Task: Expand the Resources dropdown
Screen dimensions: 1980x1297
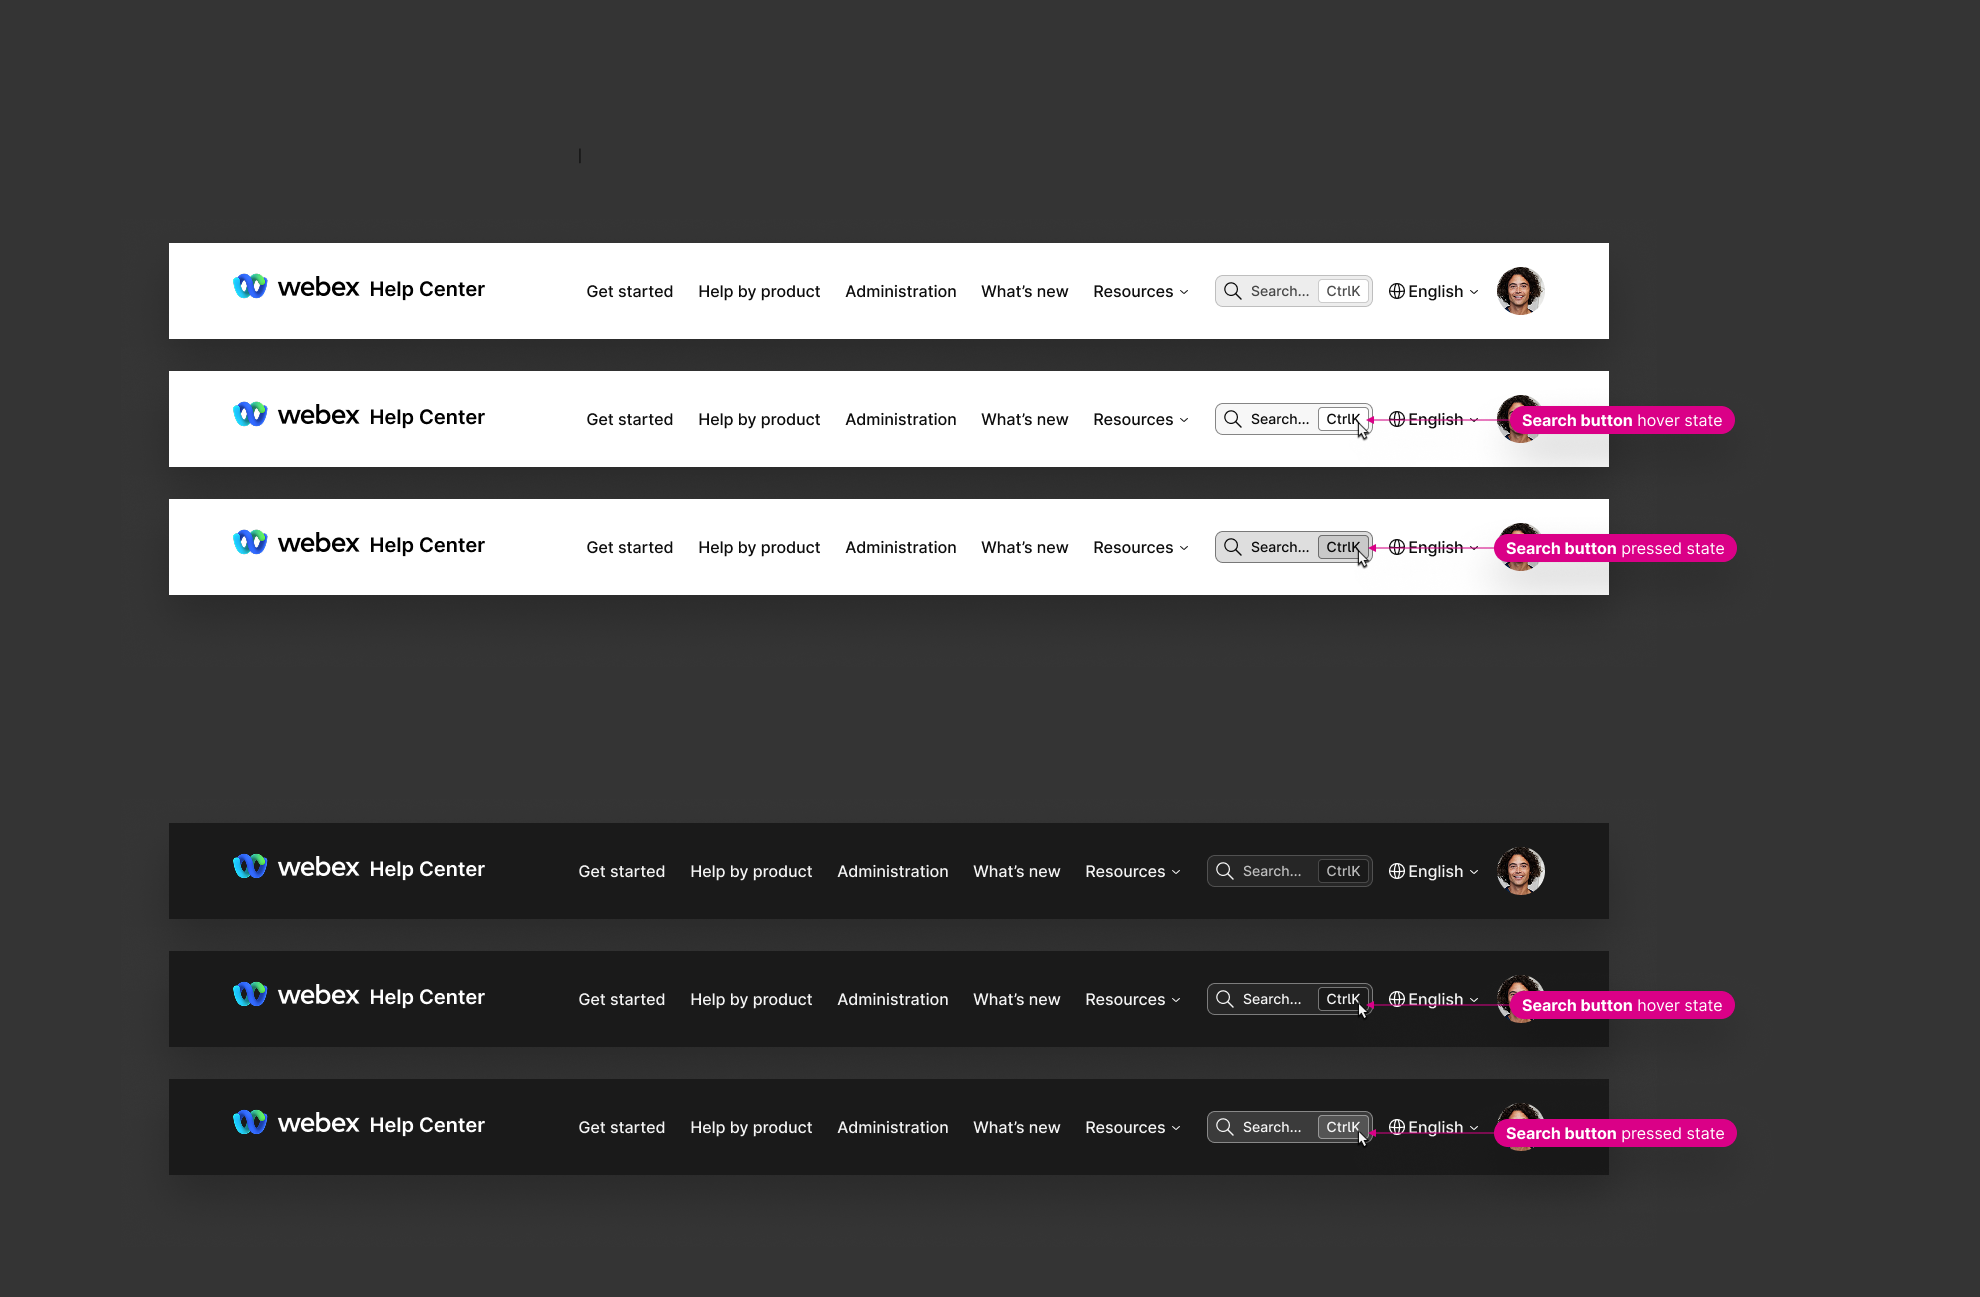Action: click(1140, 291)
